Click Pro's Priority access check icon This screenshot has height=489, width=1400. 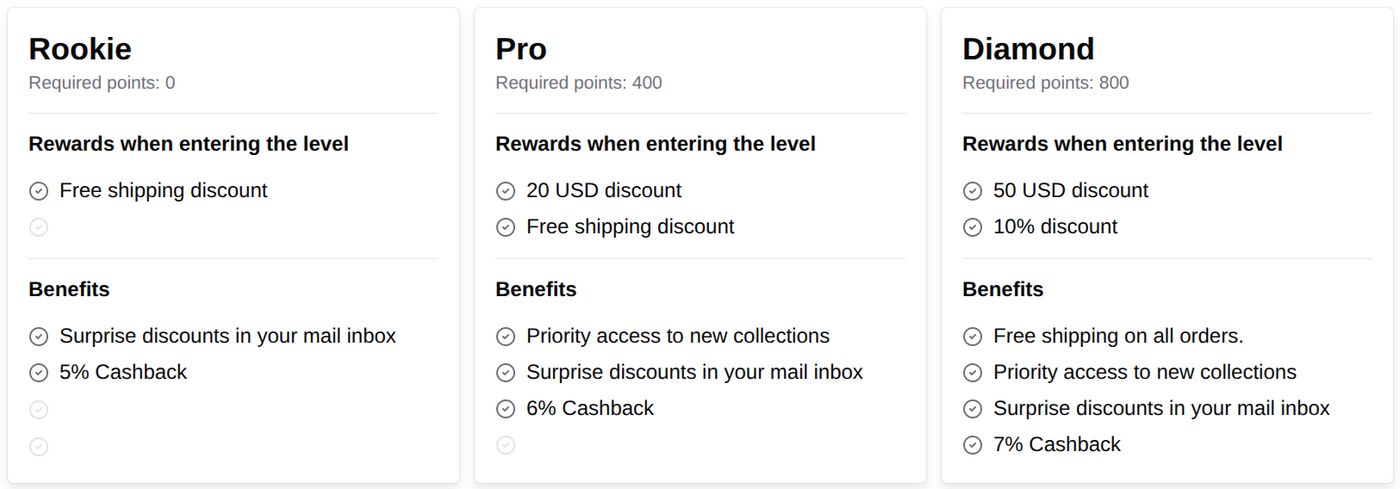tap(506, 337)
